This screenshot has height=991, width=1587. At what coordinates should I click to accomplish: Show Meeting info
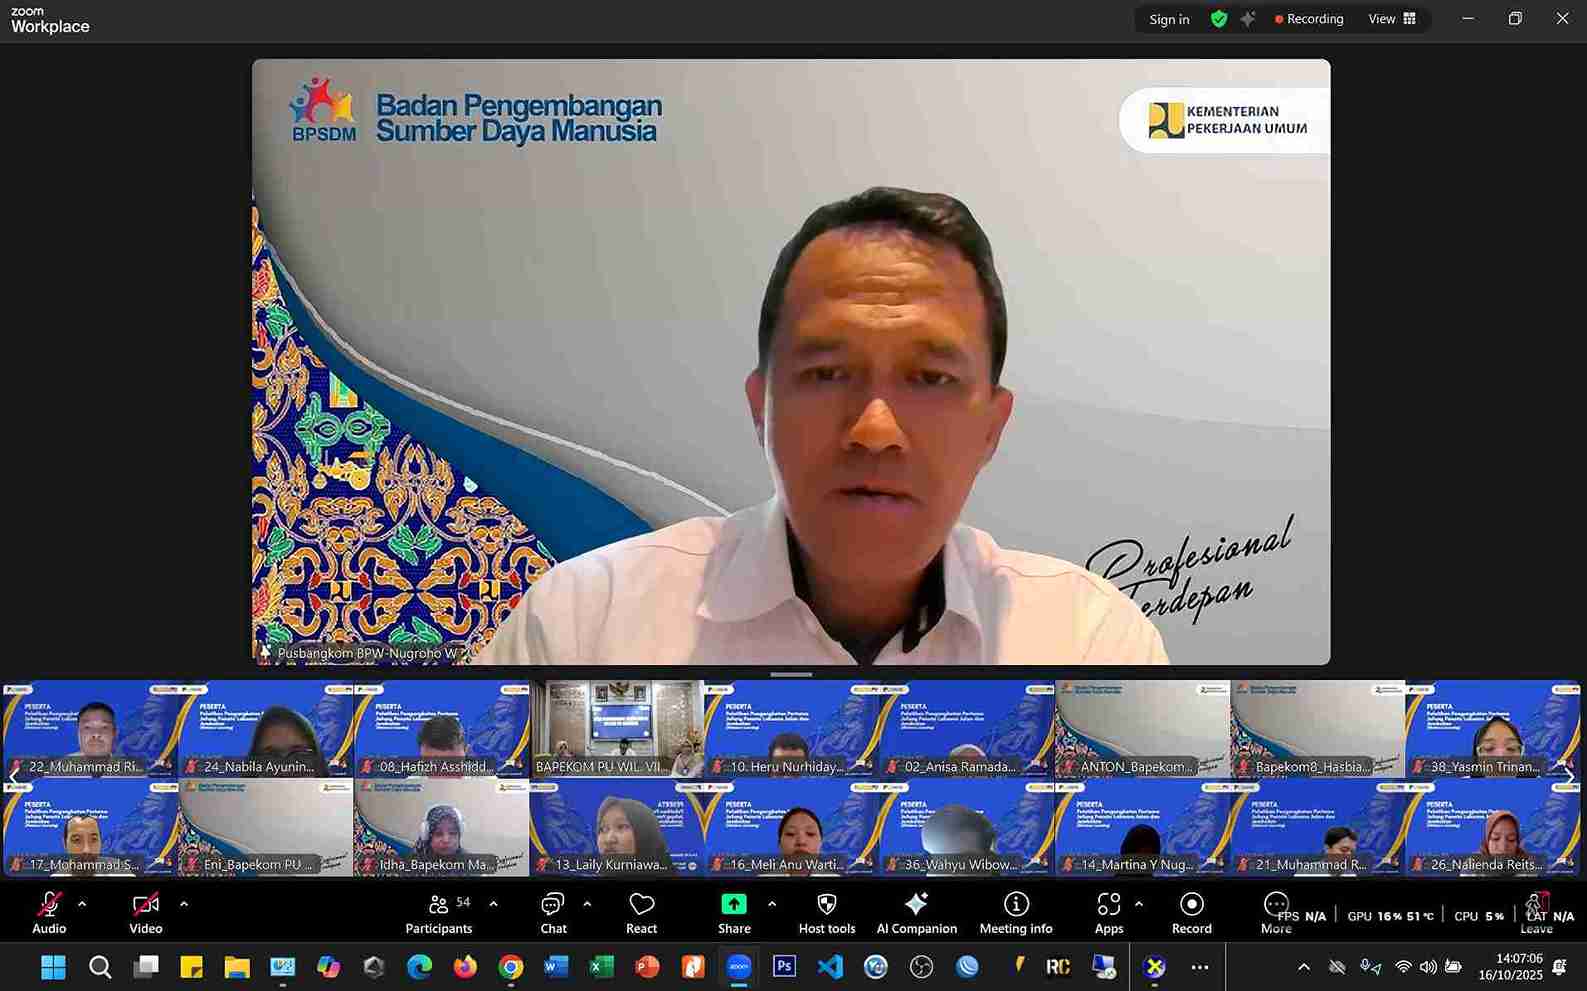click(x=1015, y=913)
